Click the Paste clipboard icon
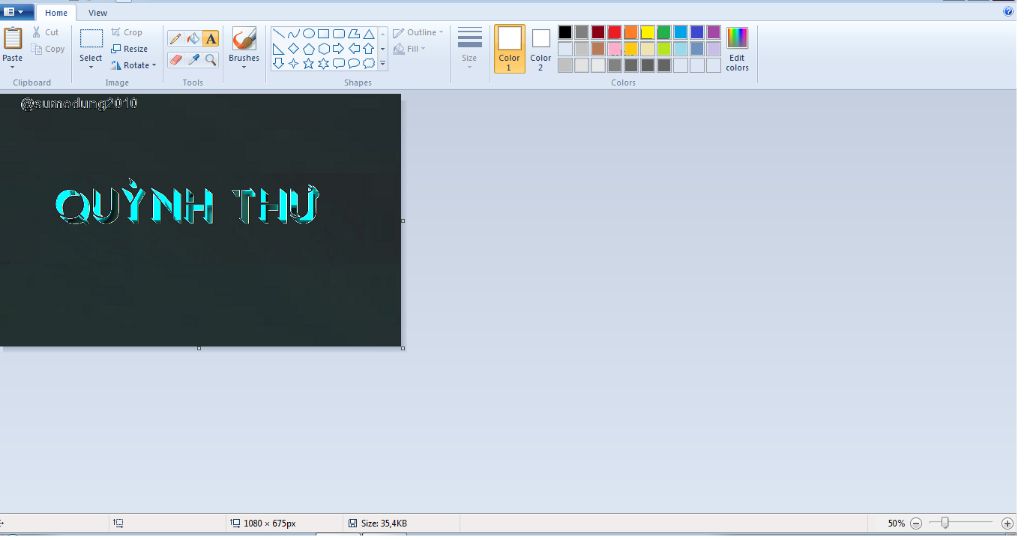Viewport: 1024px width, 540px height. [x=12, y=39]
